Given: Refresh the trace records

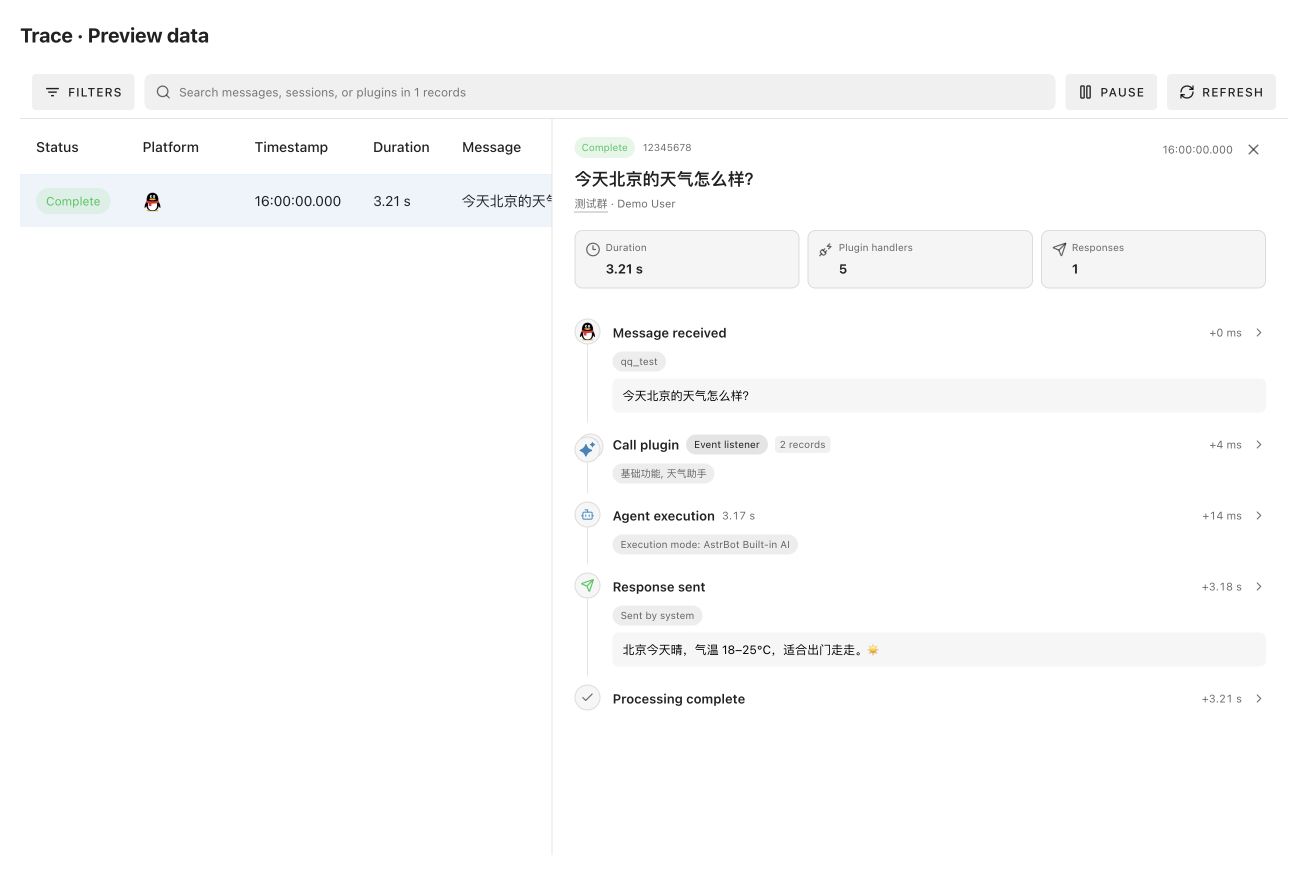Looking at the screenshot, I should pyautogui.click(x=1221, y=92).
